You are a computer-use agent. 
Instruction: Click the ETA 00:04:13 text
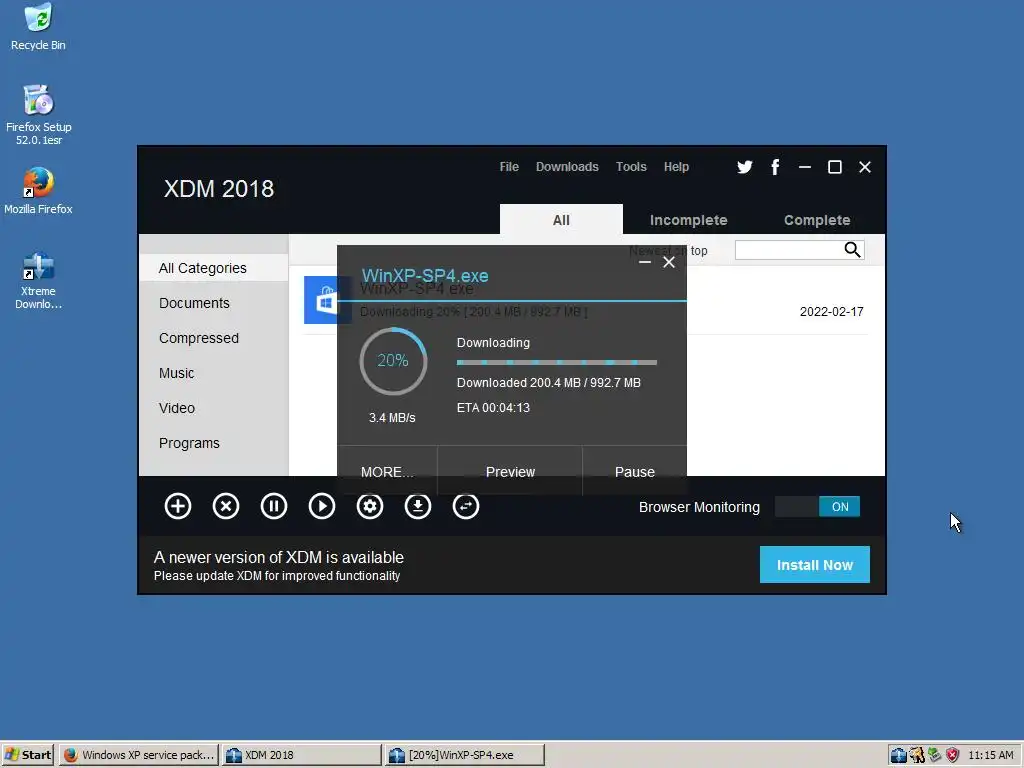click(x=493, y=408)
